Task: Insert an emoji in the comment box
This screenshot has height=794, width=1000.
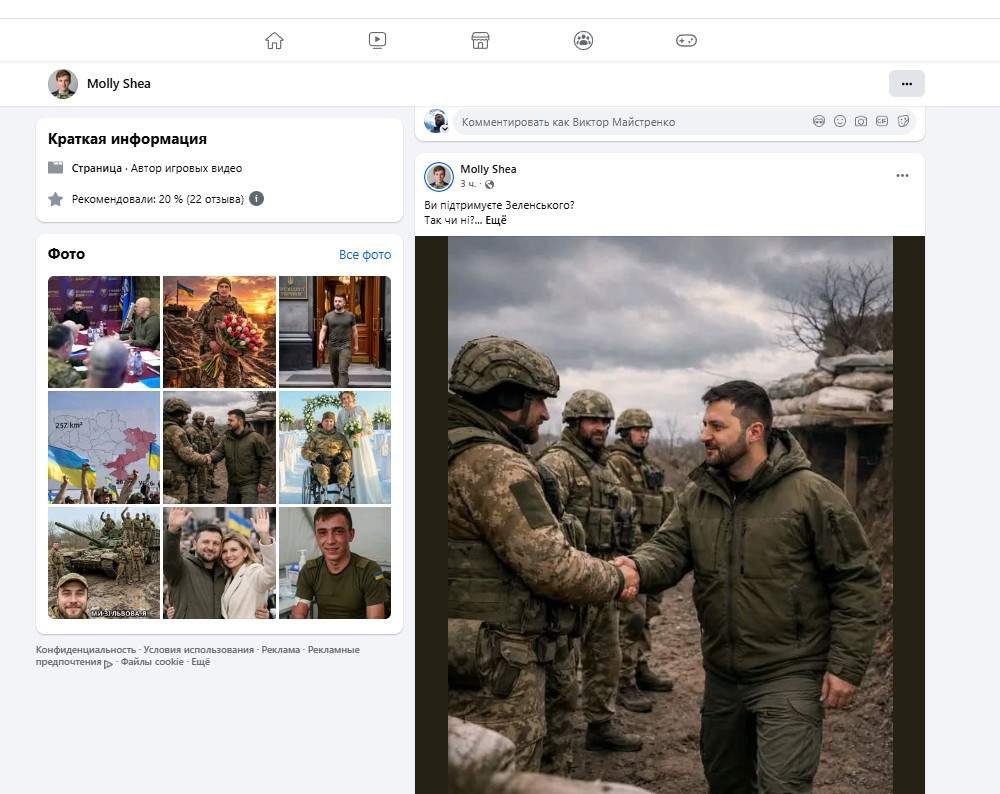Action: pyautogui.click(x=840, y=121)
